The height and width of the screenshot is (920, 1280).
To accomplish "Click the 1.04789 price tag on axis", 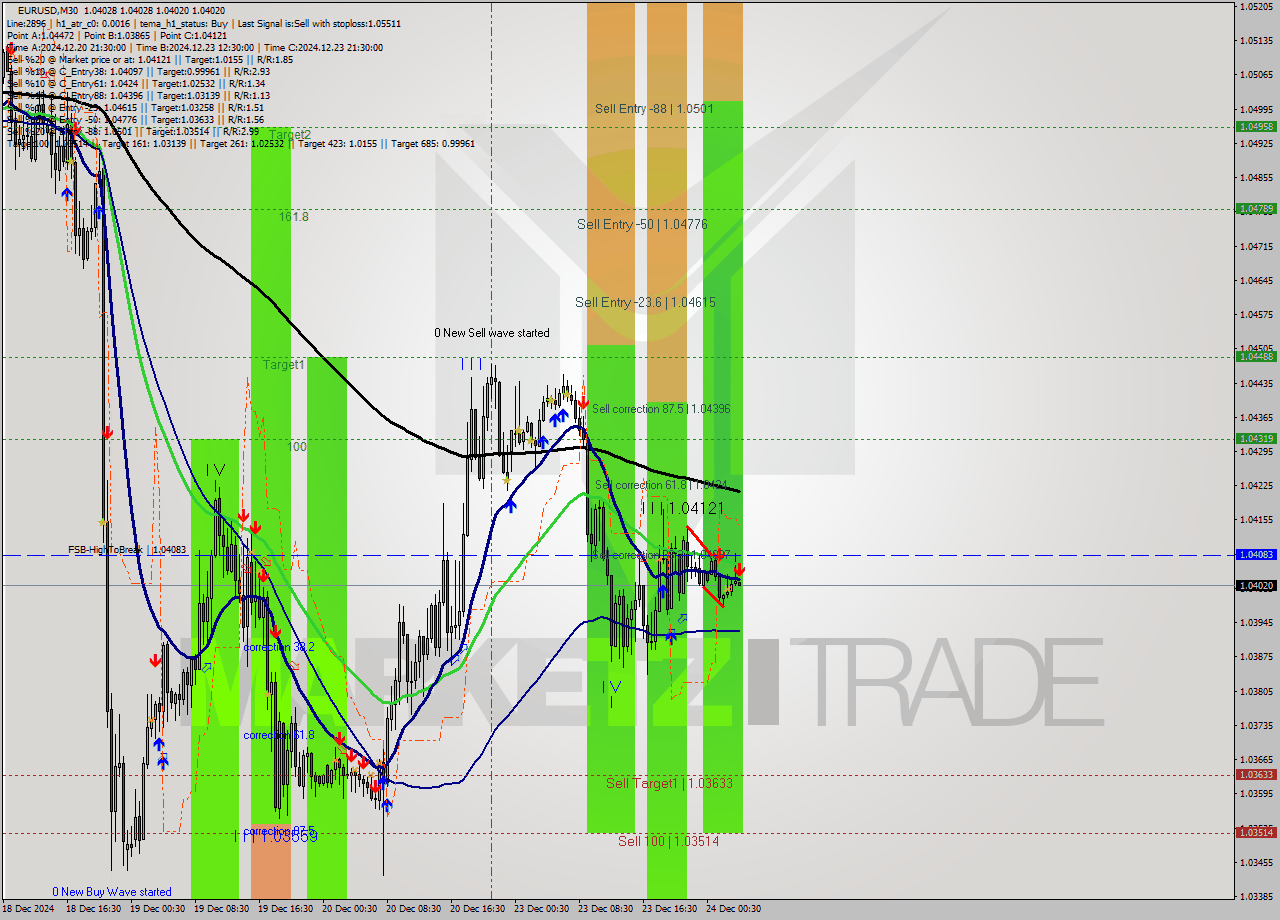I will [1256, 209].
